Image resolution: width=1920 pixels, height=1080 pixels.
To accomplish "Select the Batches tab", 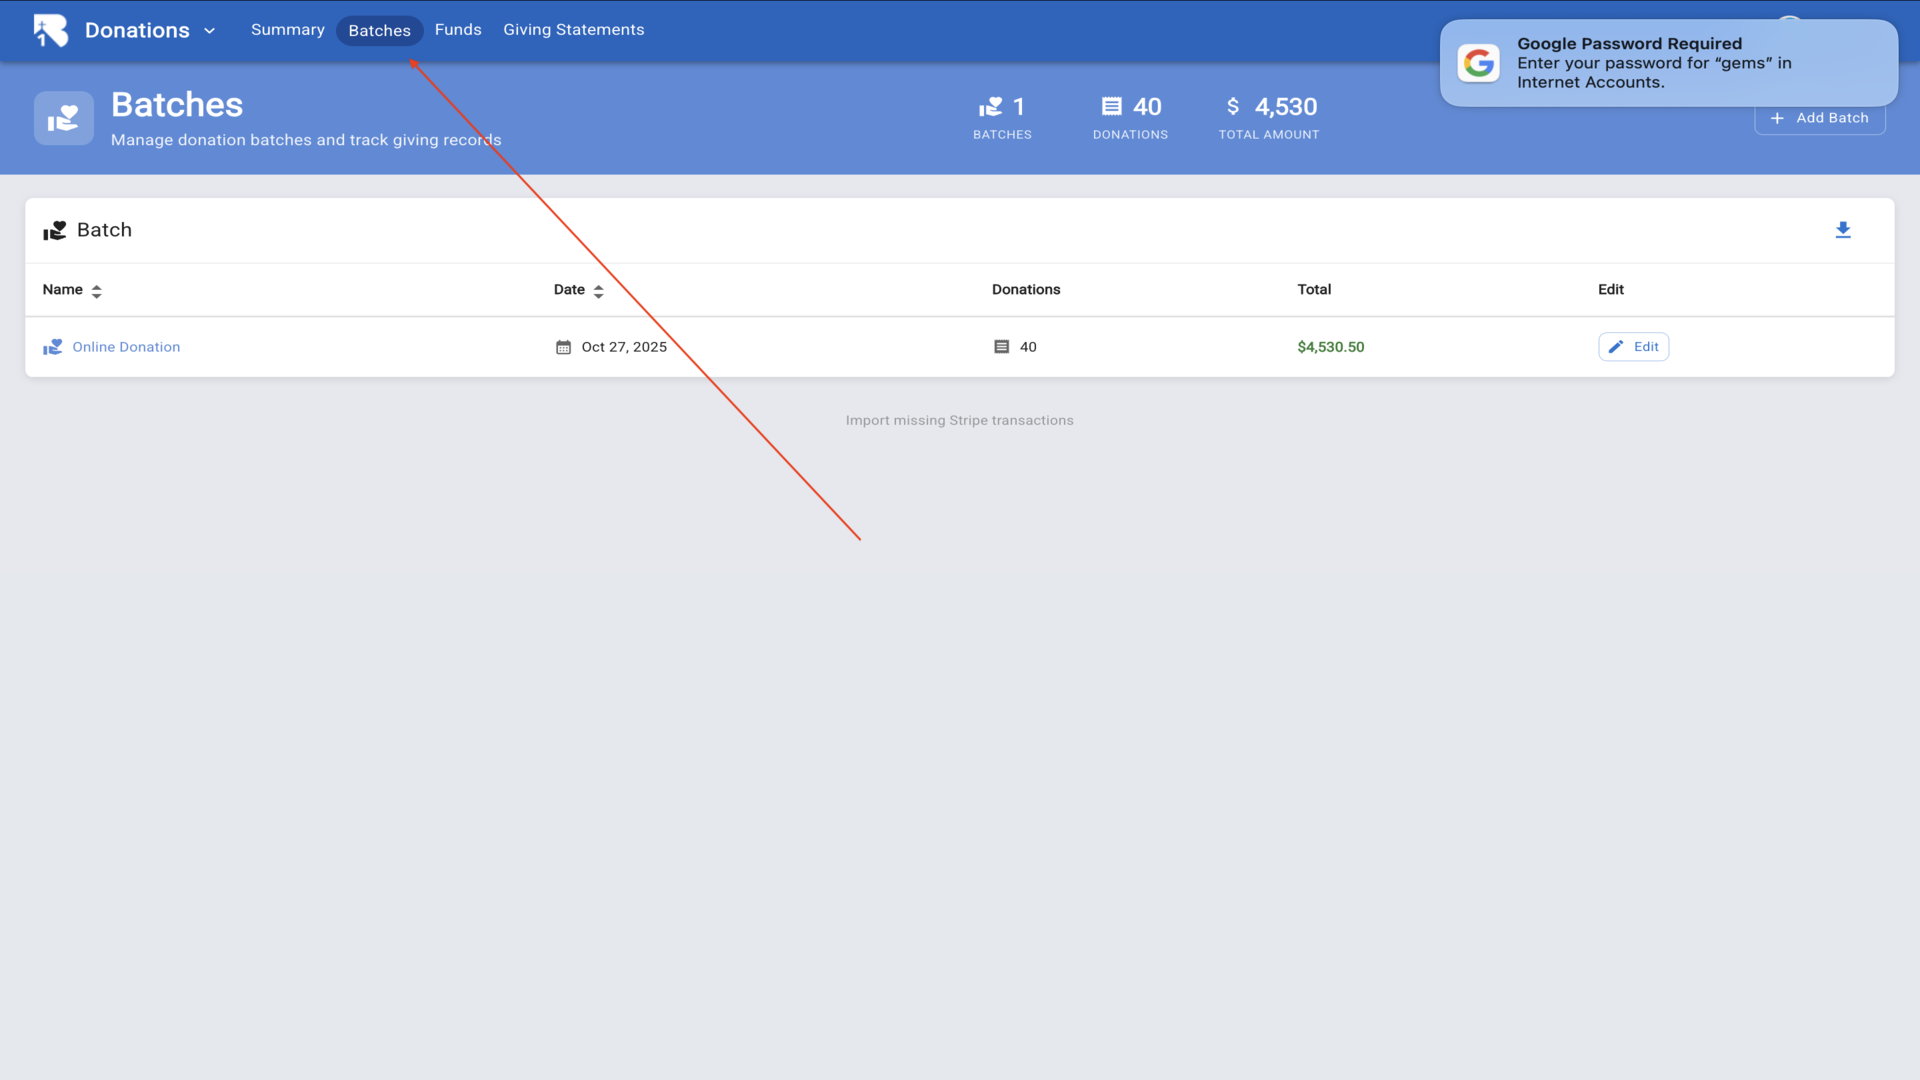I will (x=379, y=31).
